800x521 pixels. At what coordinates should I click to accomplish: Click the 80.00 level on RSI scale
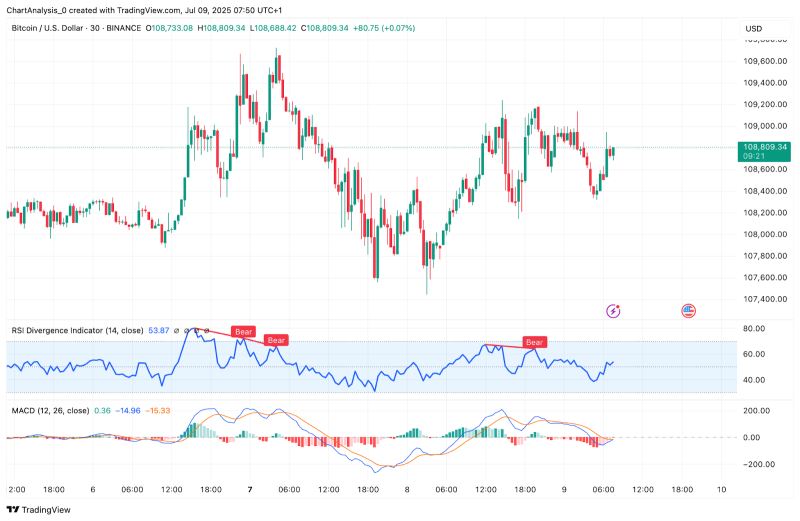pos(753,328)
